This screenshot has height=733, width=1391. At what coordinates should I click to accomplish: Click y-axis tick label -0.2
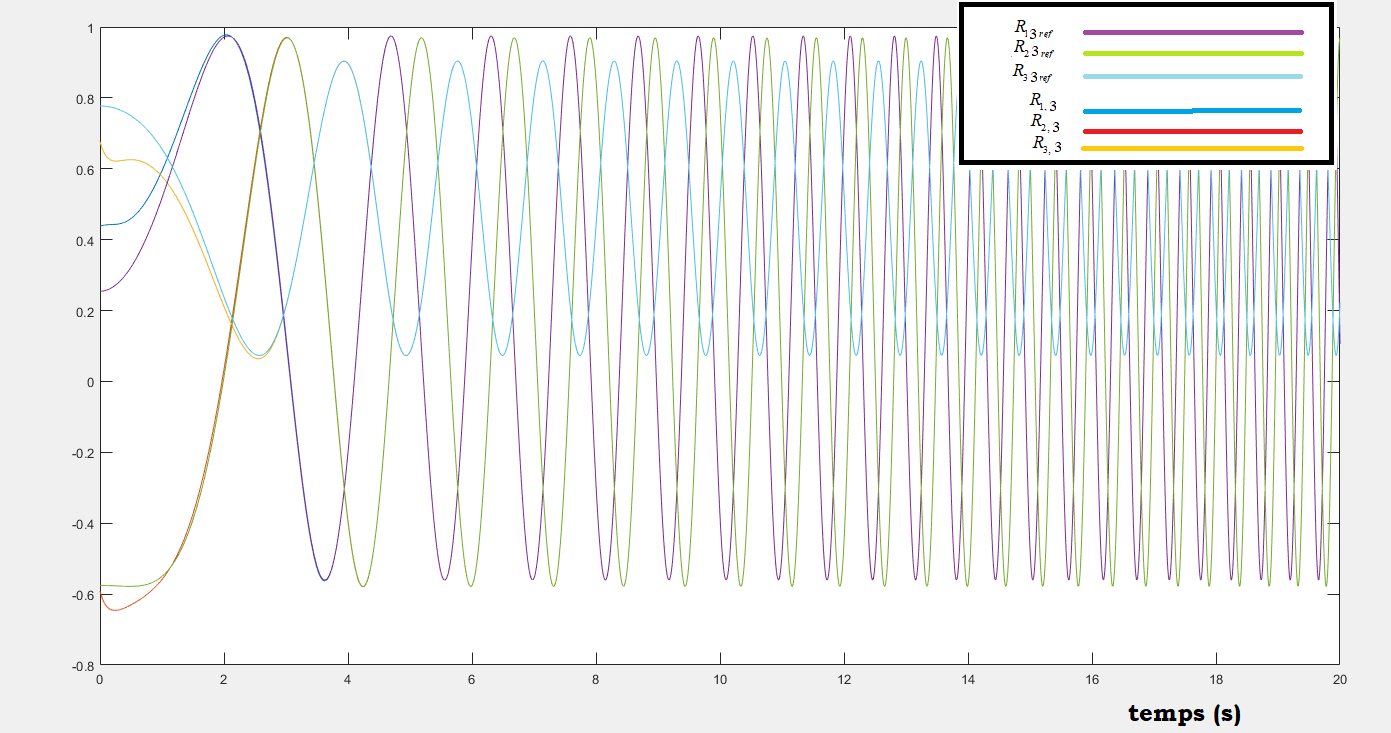[83, 453]
